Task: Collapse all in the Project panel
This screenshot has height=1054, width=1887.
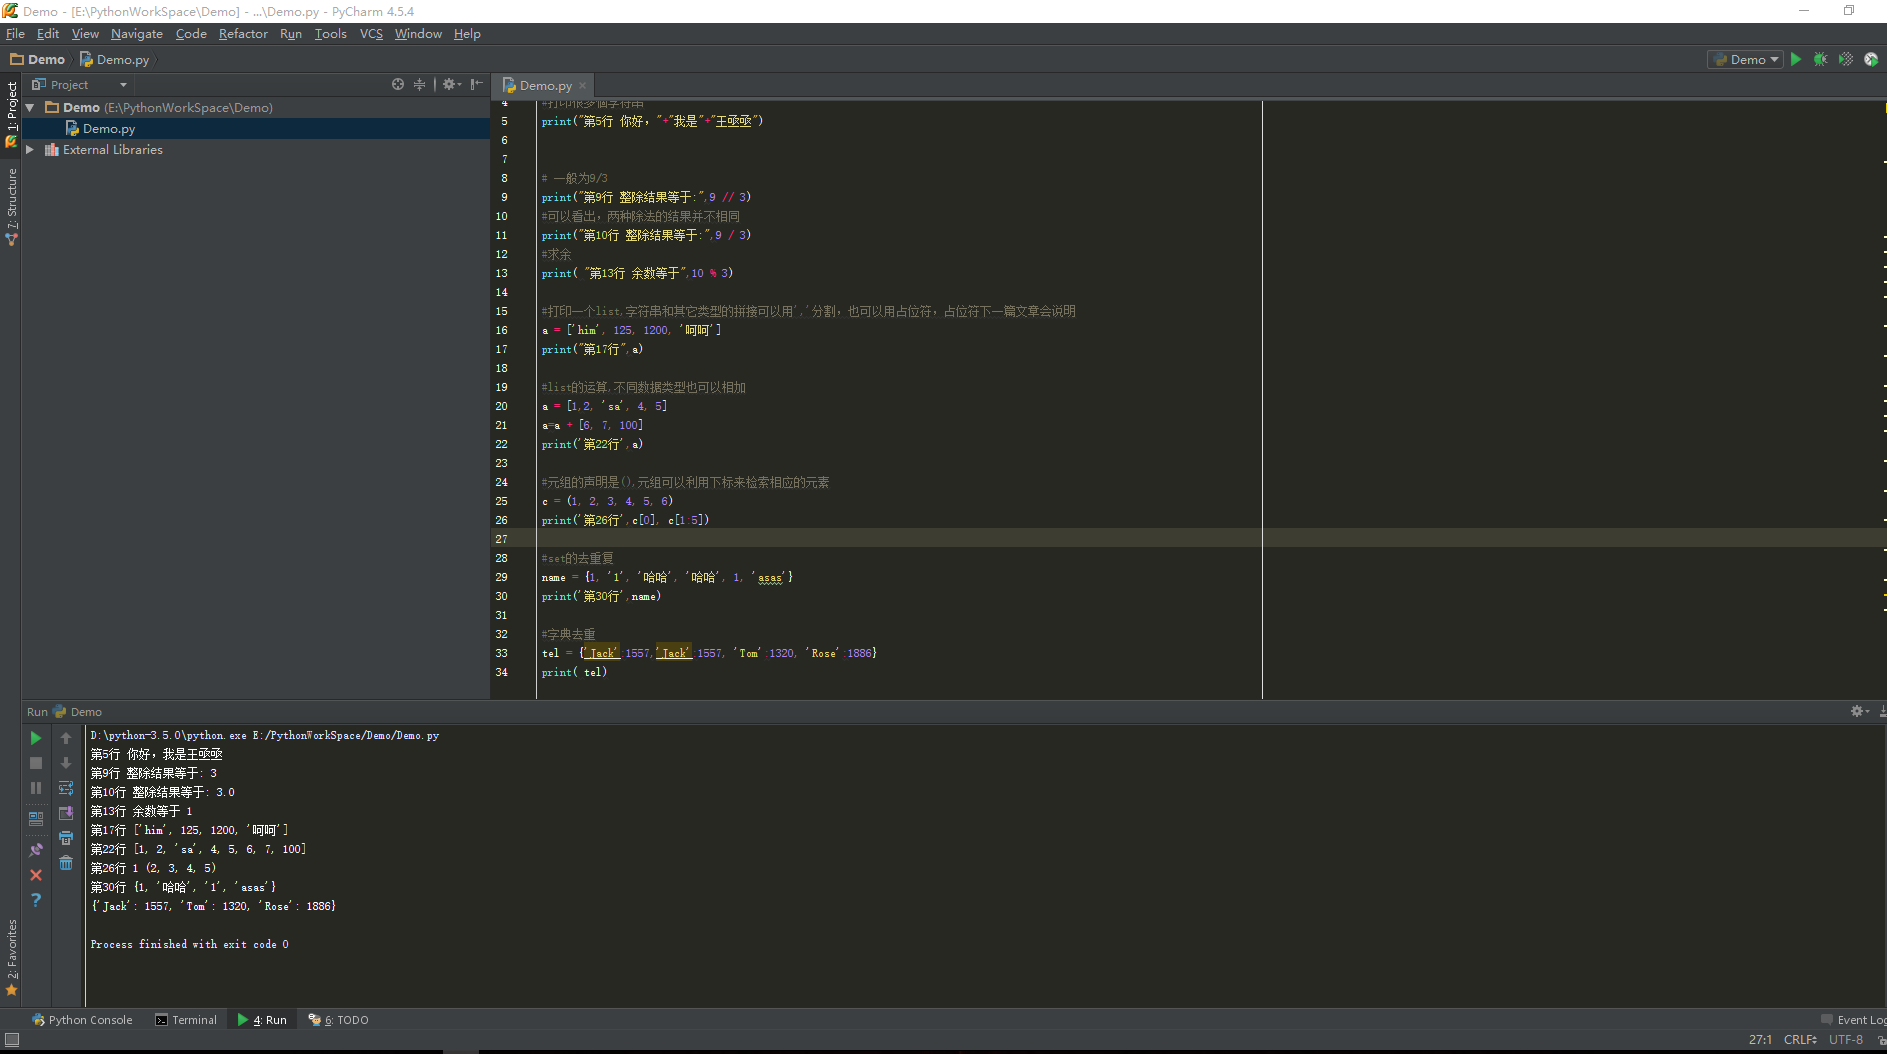Action: tap(419, 85)
